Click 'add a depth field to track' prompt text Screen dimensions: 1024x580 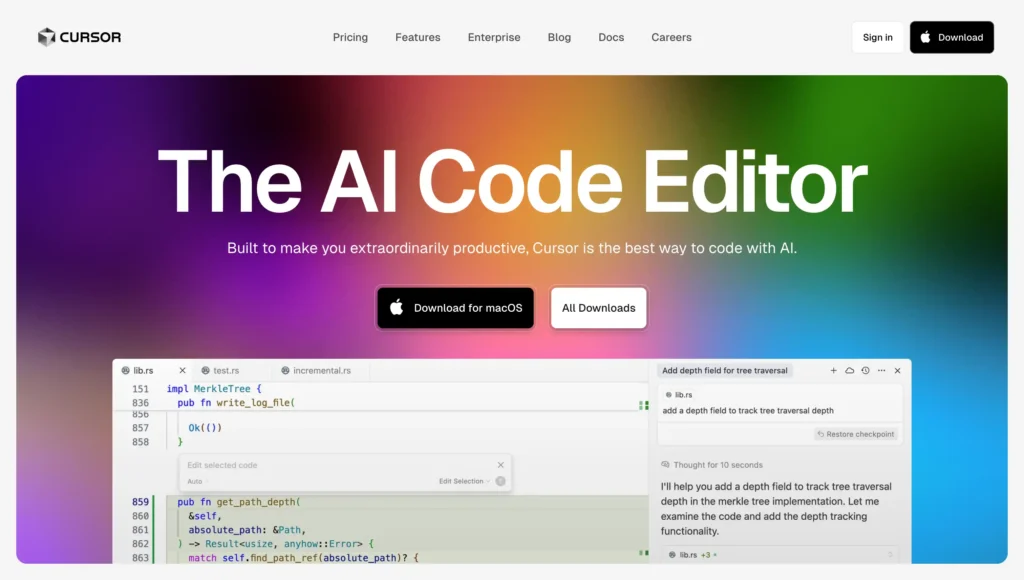[x=748, y=411]
